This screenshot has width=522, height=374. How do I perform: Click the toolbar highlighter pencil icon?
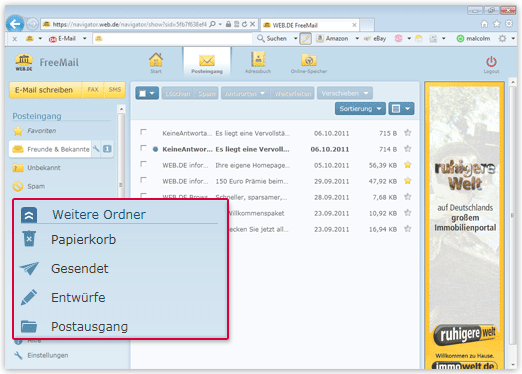click(x=306, y=39)
